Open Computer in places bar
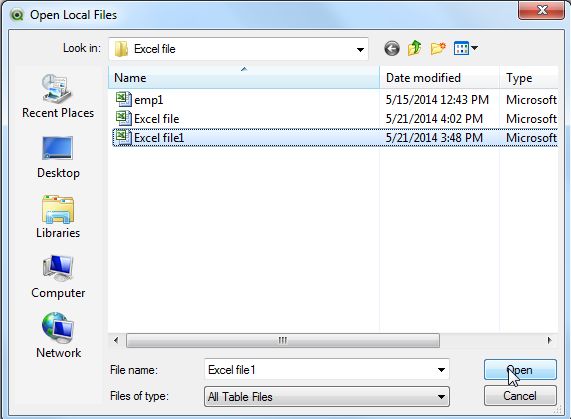571x419 pixels. coord(58,277)
